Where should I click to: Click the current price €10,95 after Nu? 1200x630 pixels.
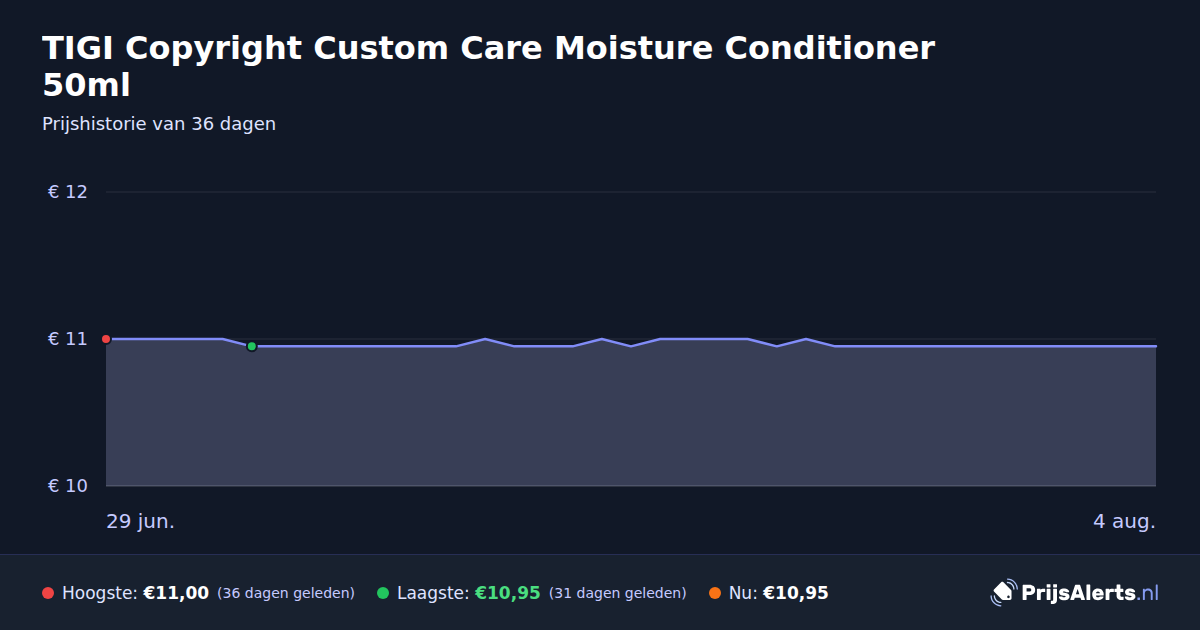pyautogui.click(x=796, y=593)
